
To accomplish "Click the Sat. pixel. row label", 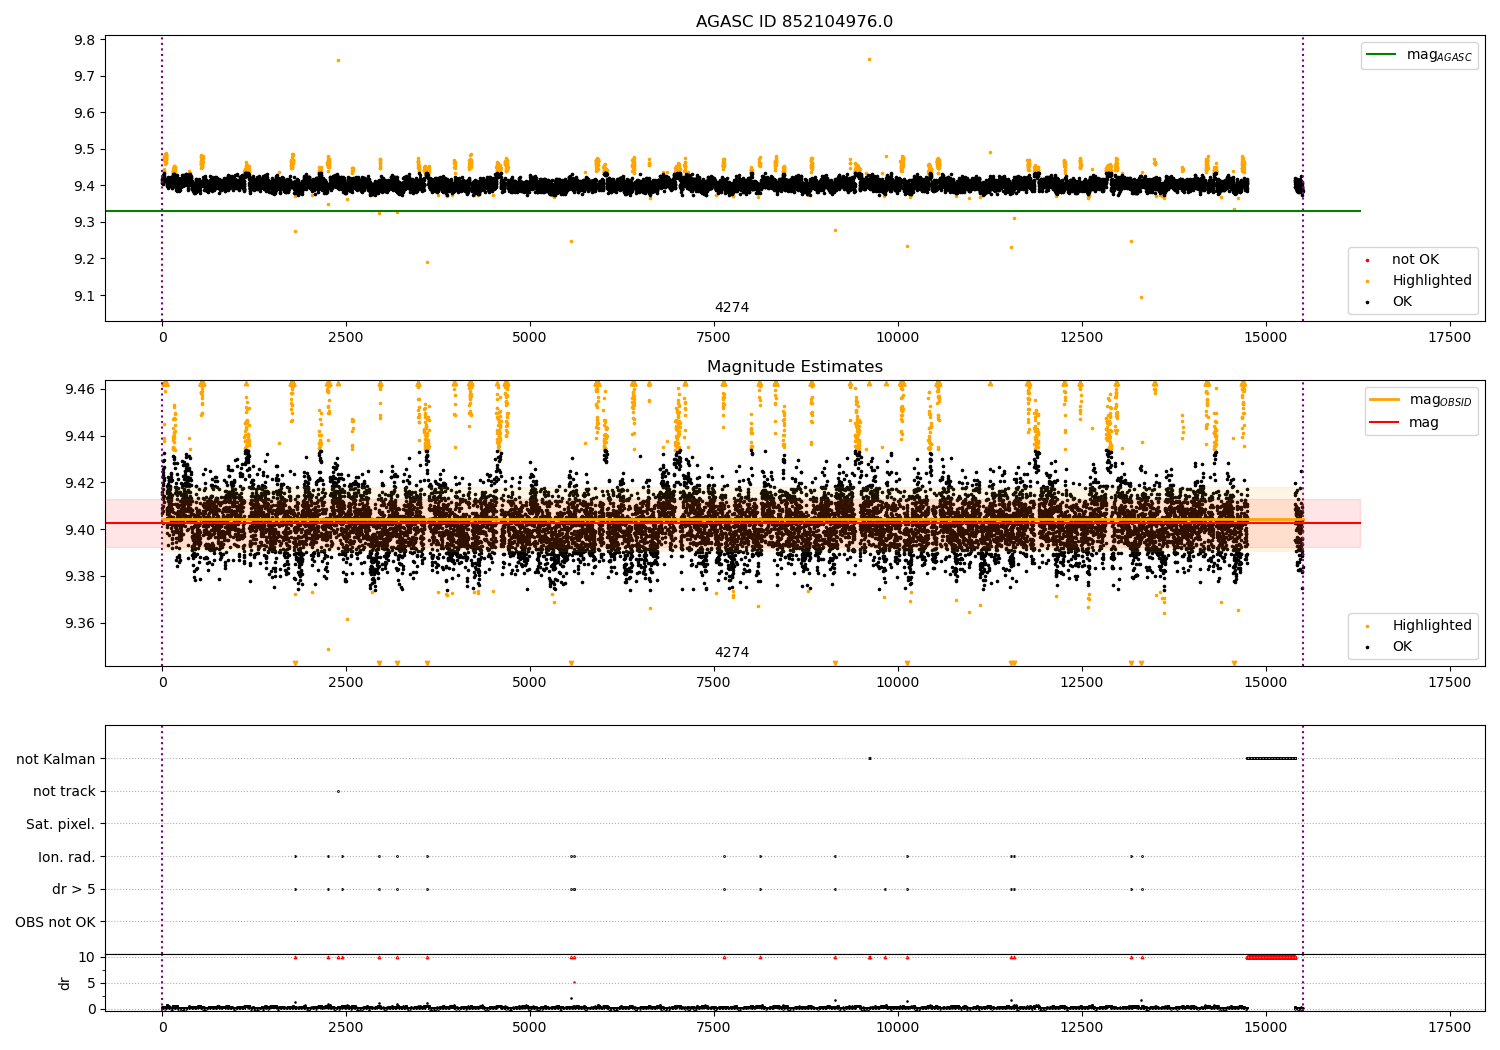I will click(61, 825).
